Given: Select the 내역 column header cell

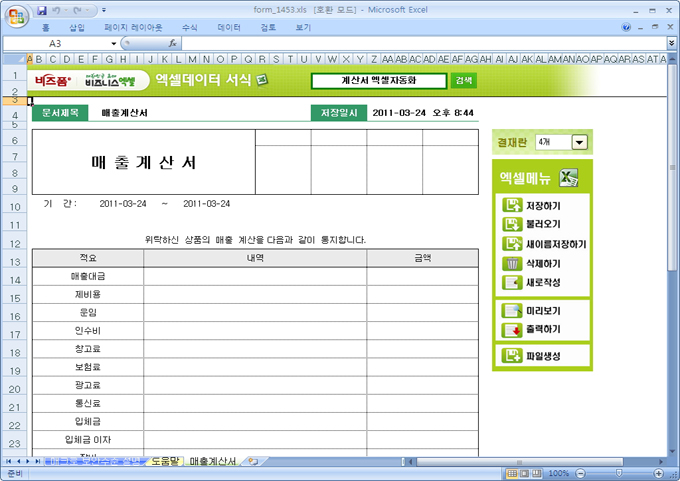Looking at the screenshot, I should tap(255, 258).
